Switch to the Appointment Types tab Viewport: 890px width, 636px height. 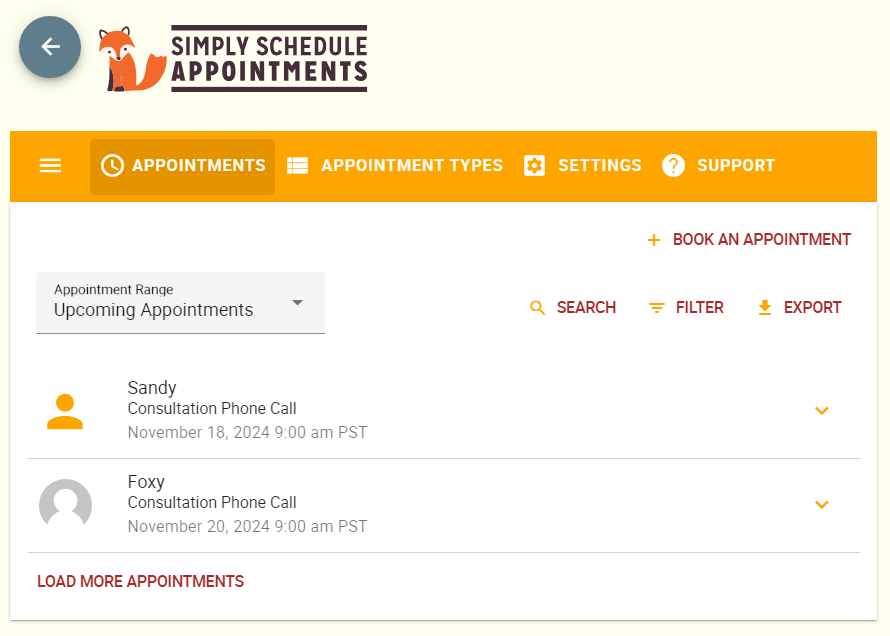pyautogui.click(x=394, y=166)
